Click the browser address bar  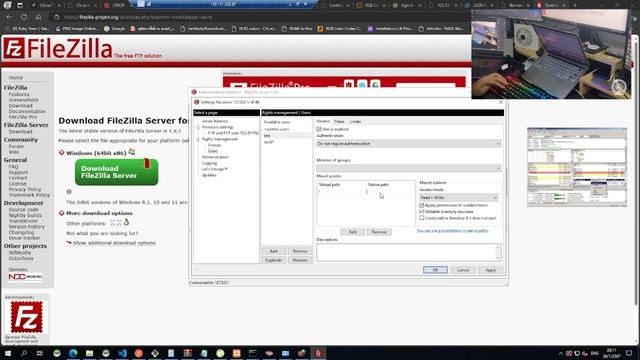pyautogui.click(x=261, y=17)
